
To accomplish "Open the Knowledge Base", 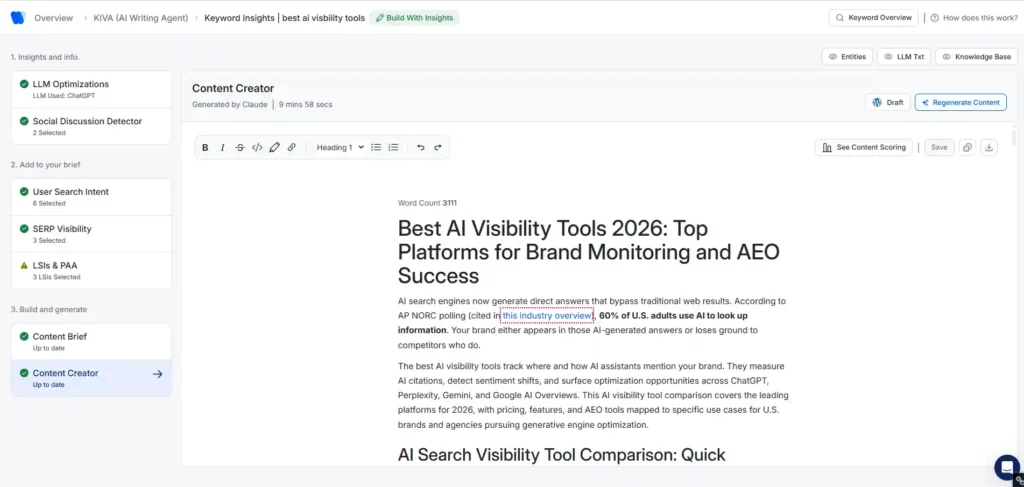I will point(976,57).
